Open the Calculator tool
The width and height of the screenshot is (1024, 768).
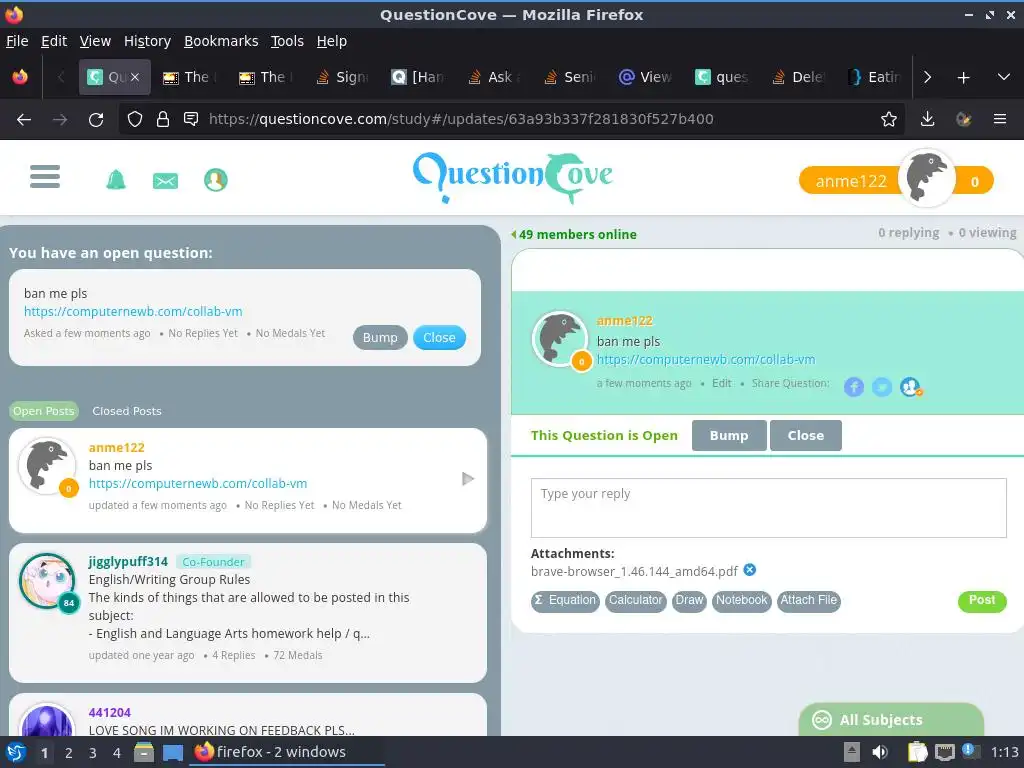coord(635,600)
